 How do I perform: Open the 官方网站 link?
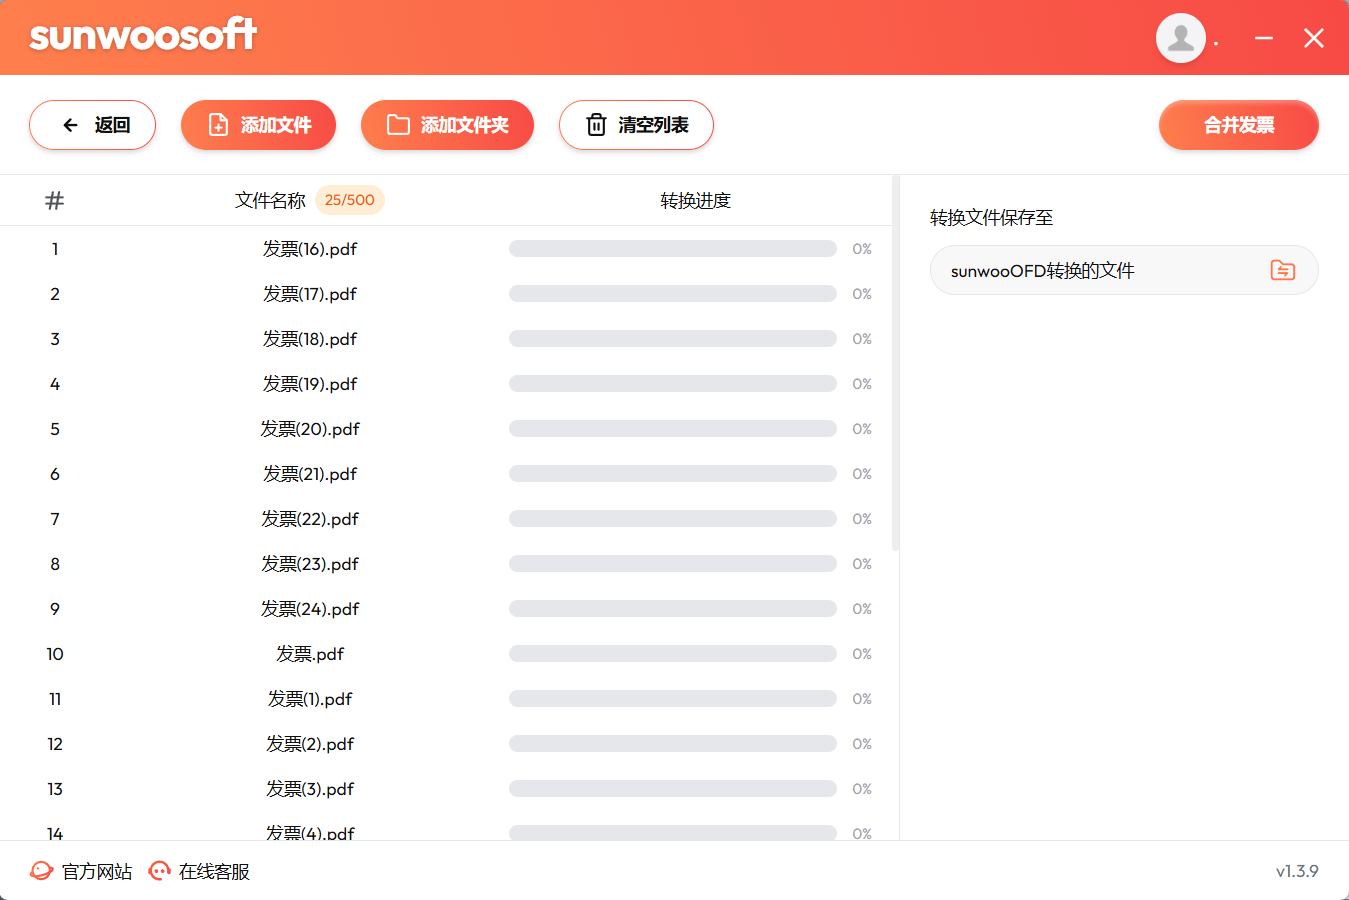tap(97, 872)
